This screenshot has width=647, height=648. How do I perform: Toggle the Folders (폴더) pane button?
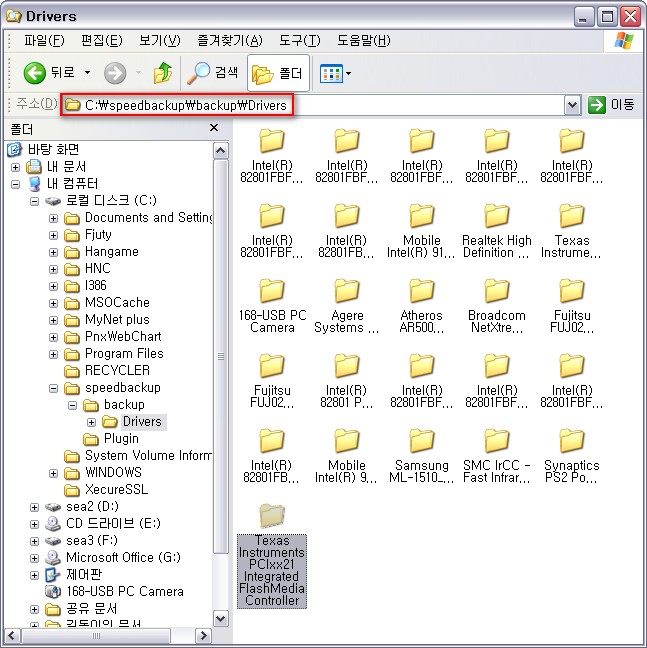click(278, 73)
